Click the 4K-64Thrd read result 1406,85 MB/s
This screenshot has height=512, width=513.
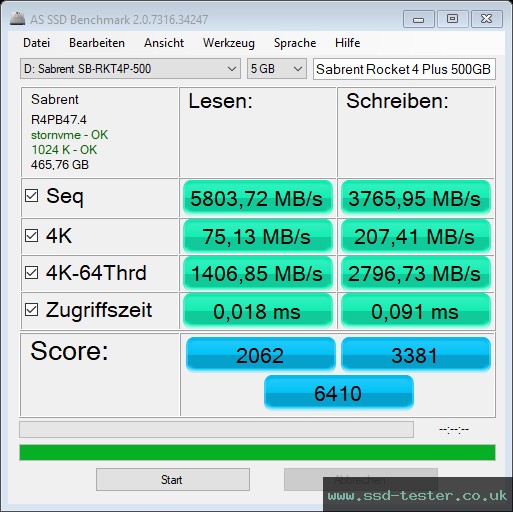pyautogui.click(x=258, y=273)
